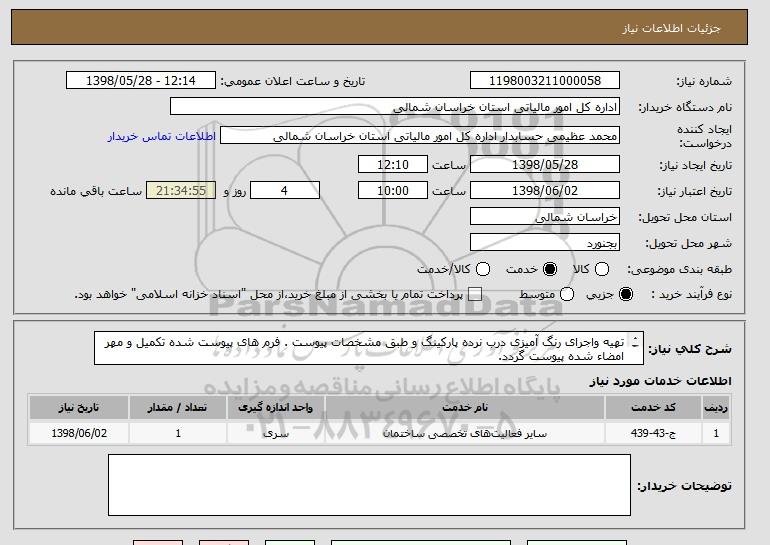Choose the متوسط purchase type radio
Image resolution: width=770 pixels, height=545 pixels.
pyautogui.click(x=567, y=294)
